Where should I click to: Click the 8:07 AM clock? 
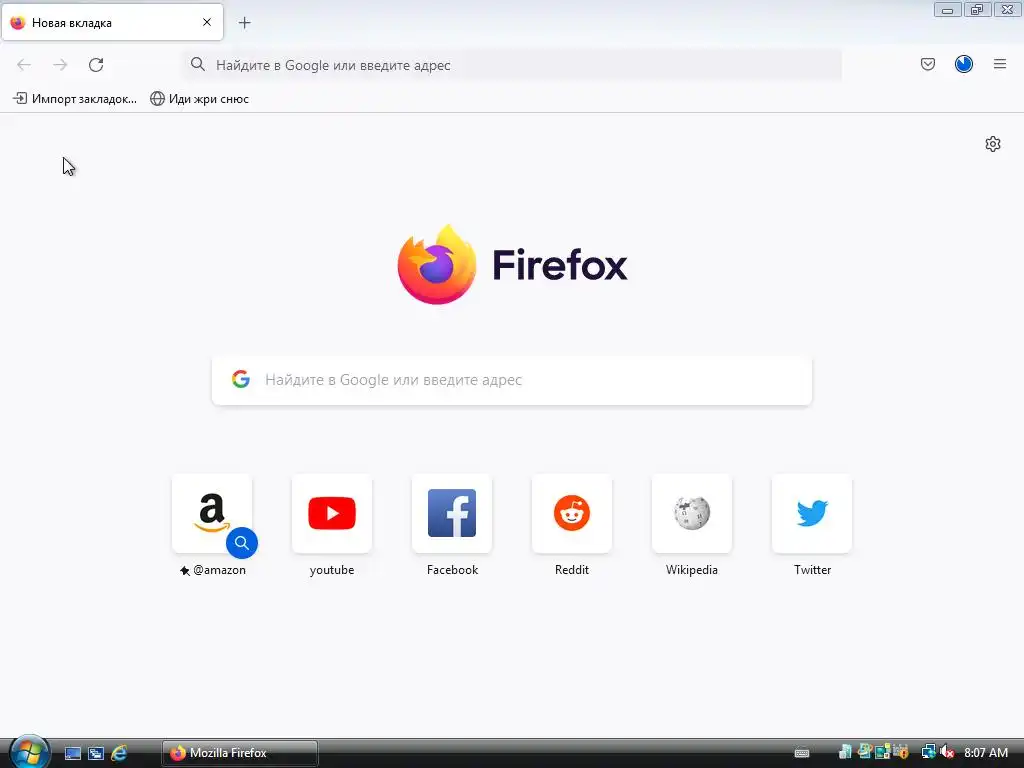[986, 753]
